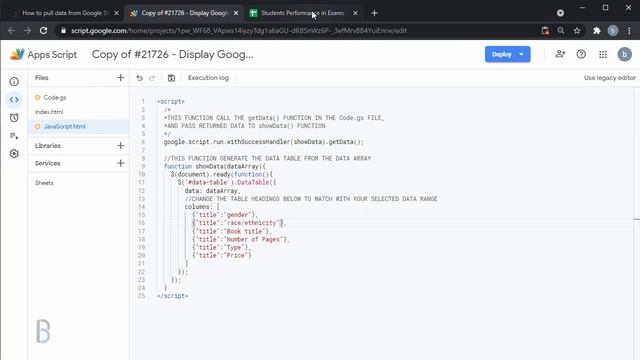Open a new browser tab

tap(374, 13)
